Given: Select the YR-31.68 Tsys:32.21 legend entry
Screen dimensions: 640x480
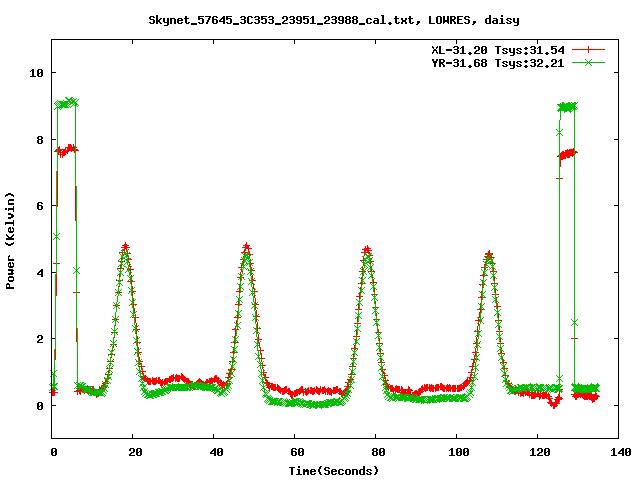Looking at the screenshot, I should click(x=498, y=63).
